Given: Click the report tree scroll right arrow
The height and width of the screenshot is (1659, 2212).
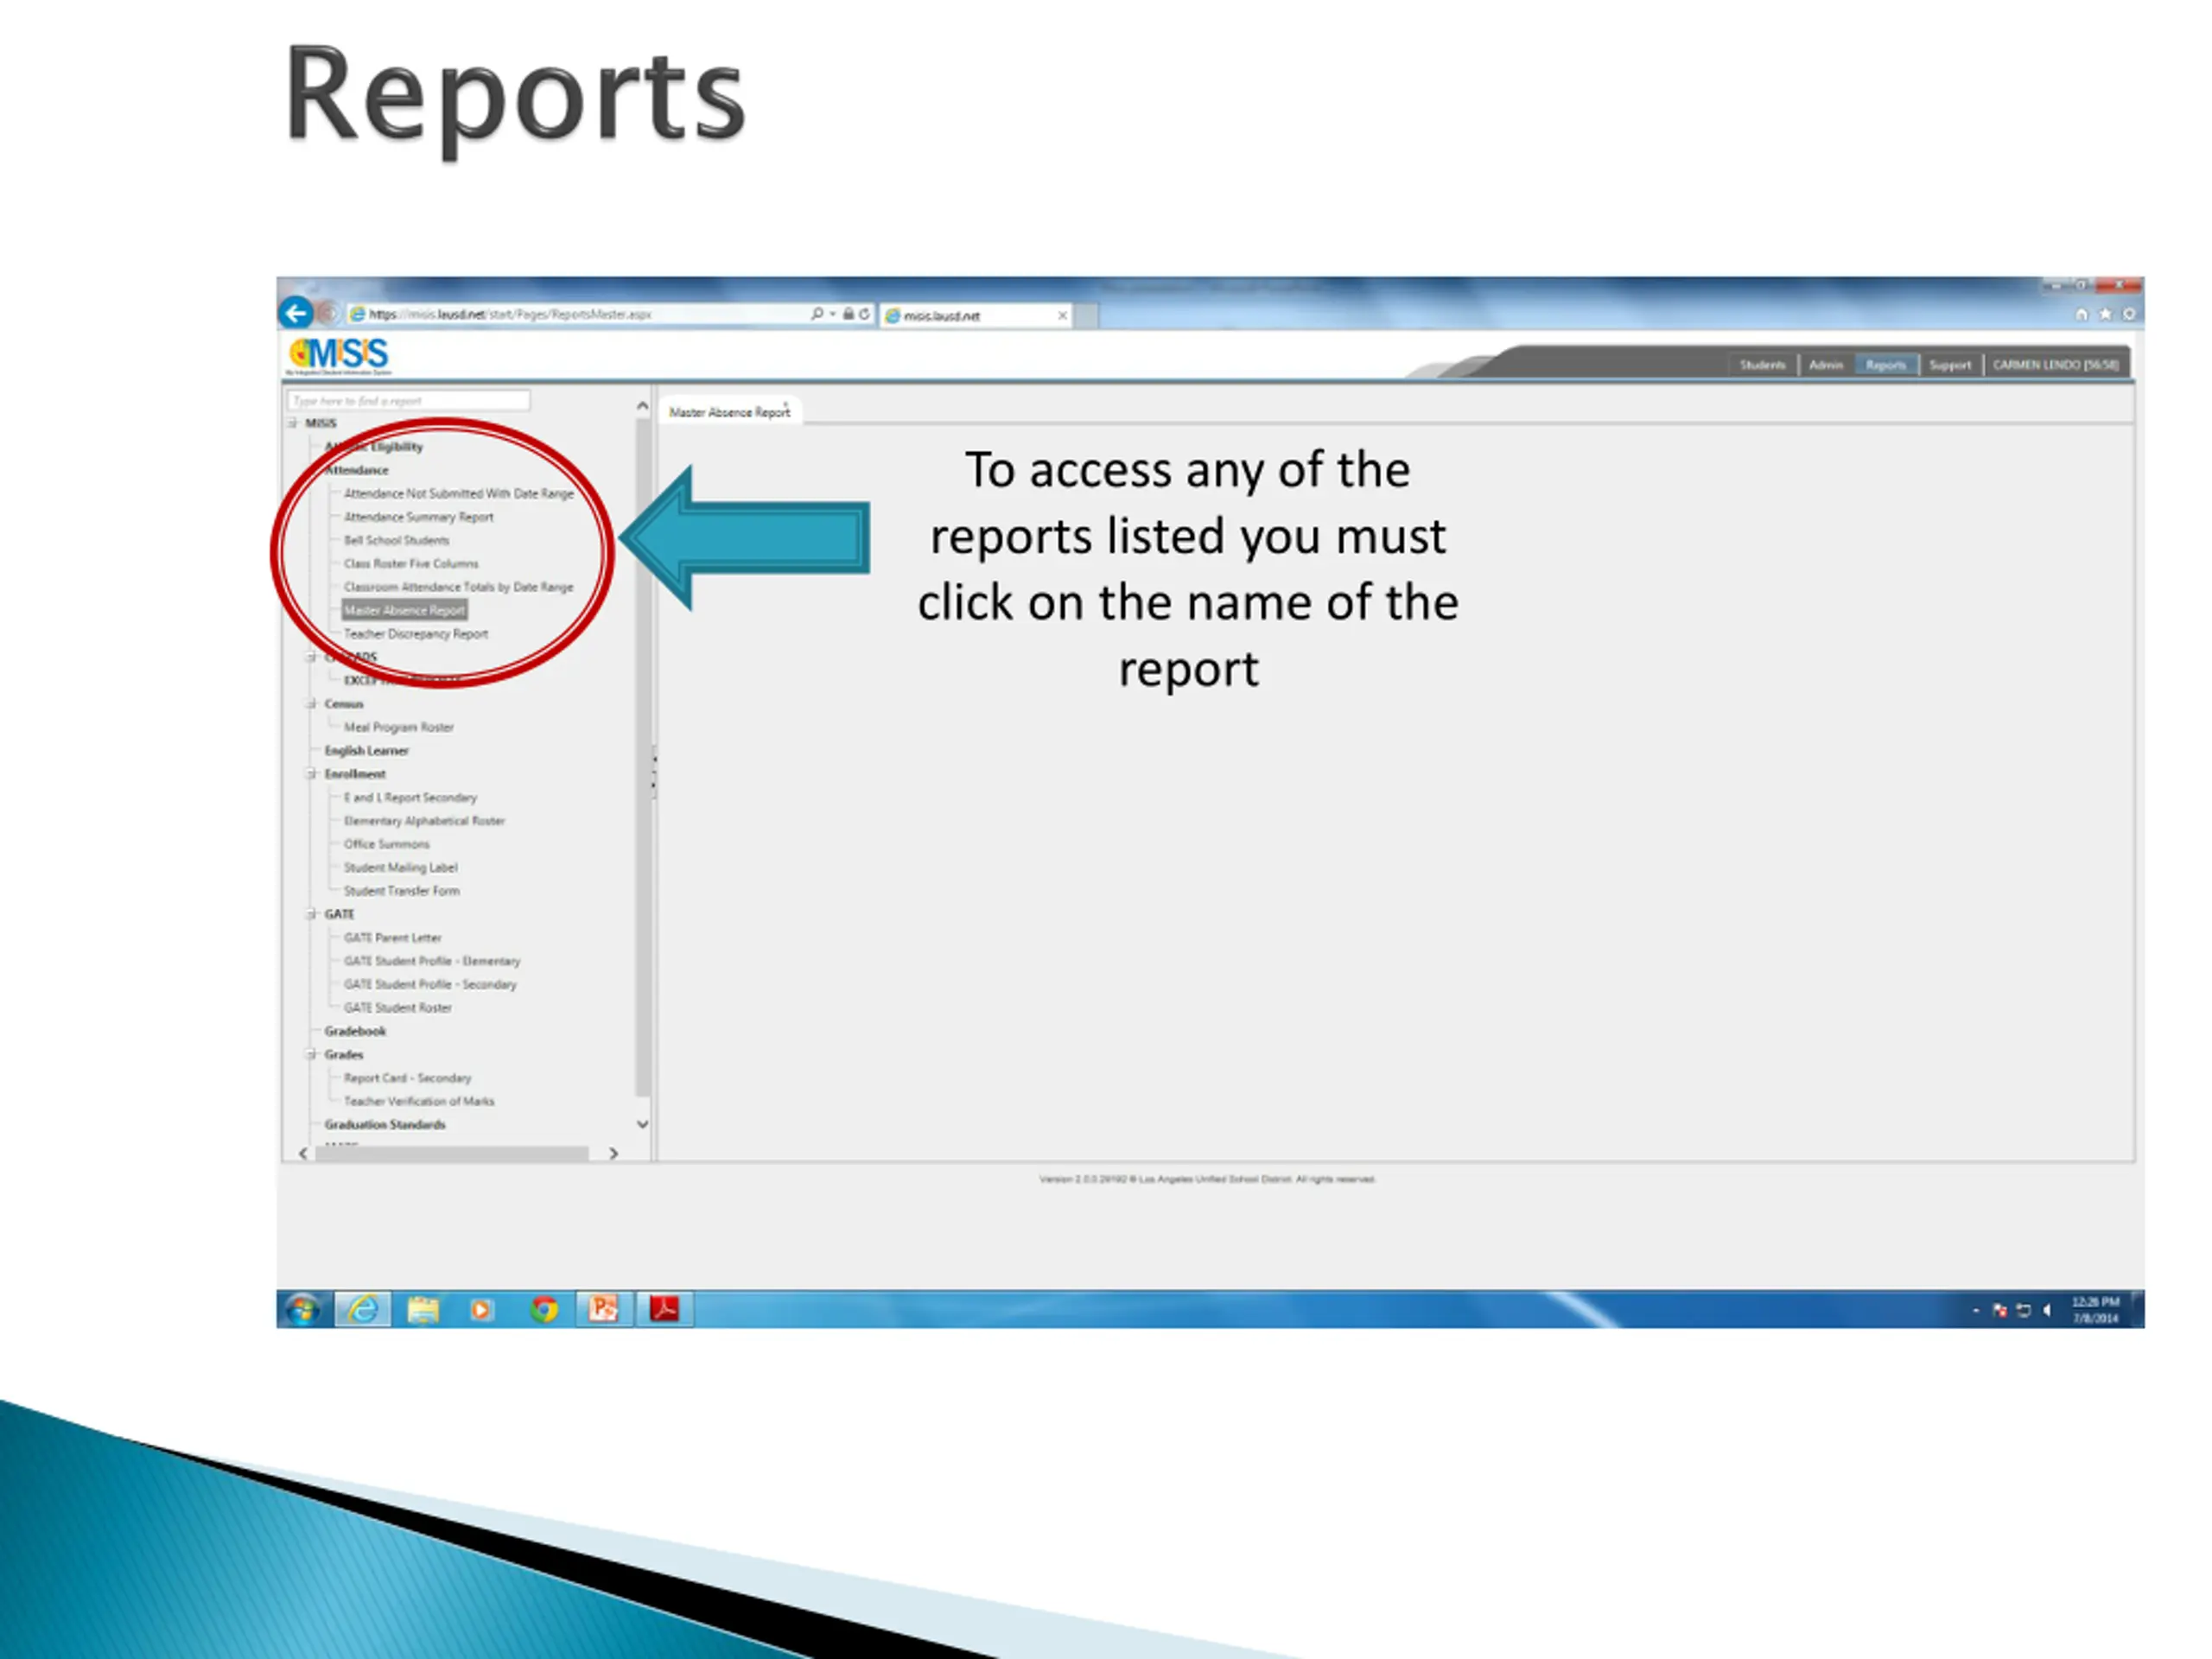Looking at the screenshot, I should pos(613,1154).
